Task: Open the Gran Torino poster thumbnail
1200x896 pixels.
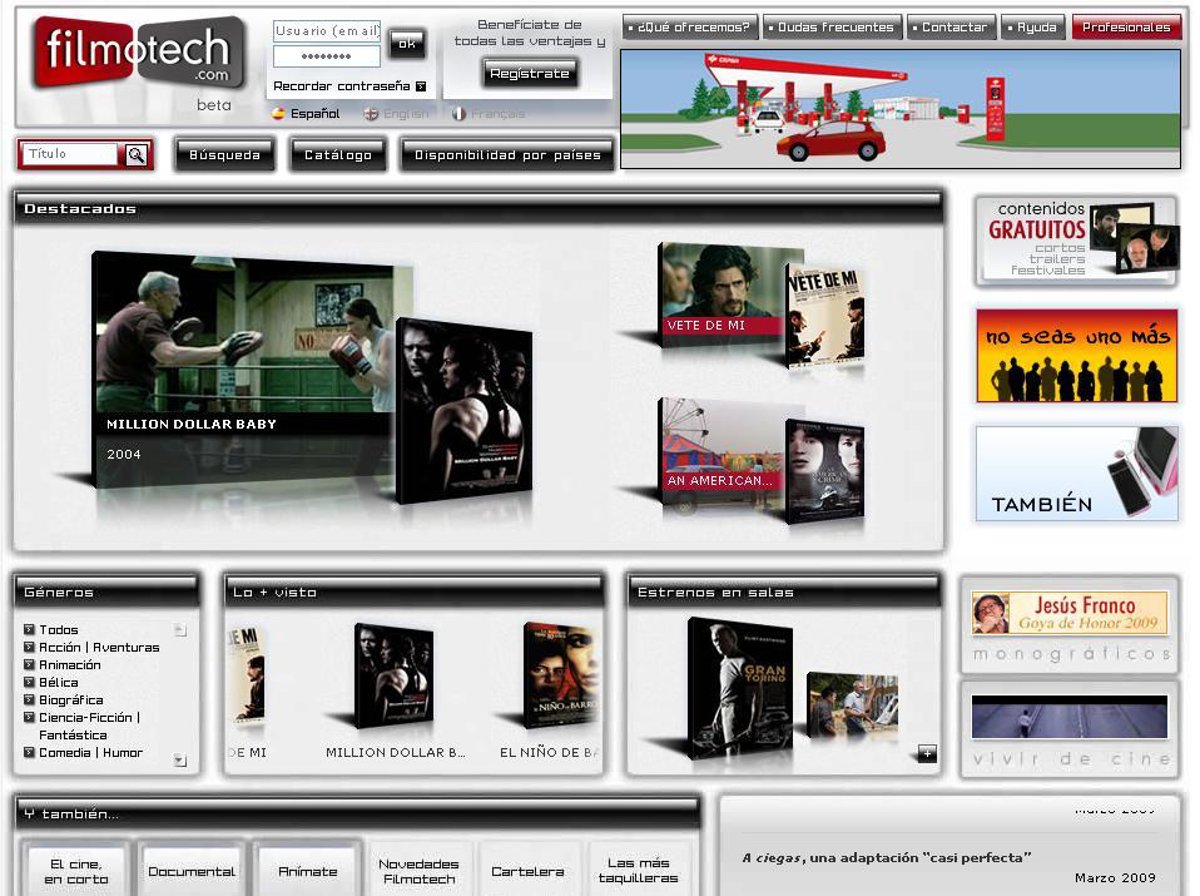Action: point(740,687)
